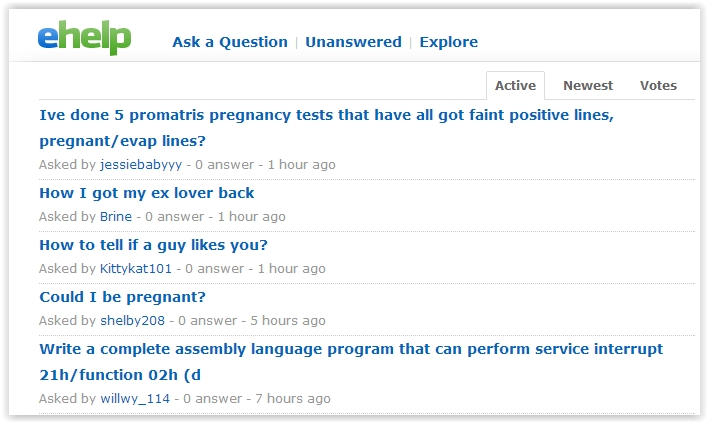The image size is (708, 423).
Task: Click '7 hours ago' timestamp on willwy_114's question
Action: point(294,398)
